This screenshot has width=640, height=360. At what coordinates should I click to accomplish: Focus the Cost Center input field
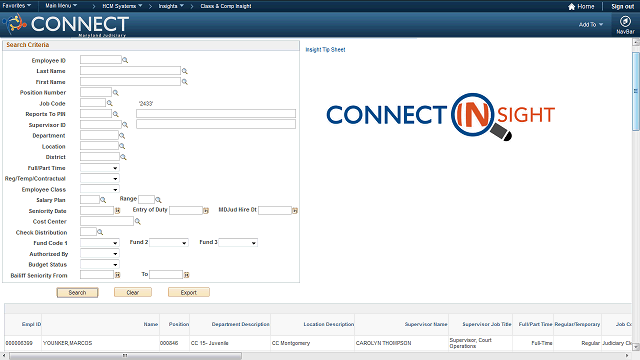click(x=107, y=222)
